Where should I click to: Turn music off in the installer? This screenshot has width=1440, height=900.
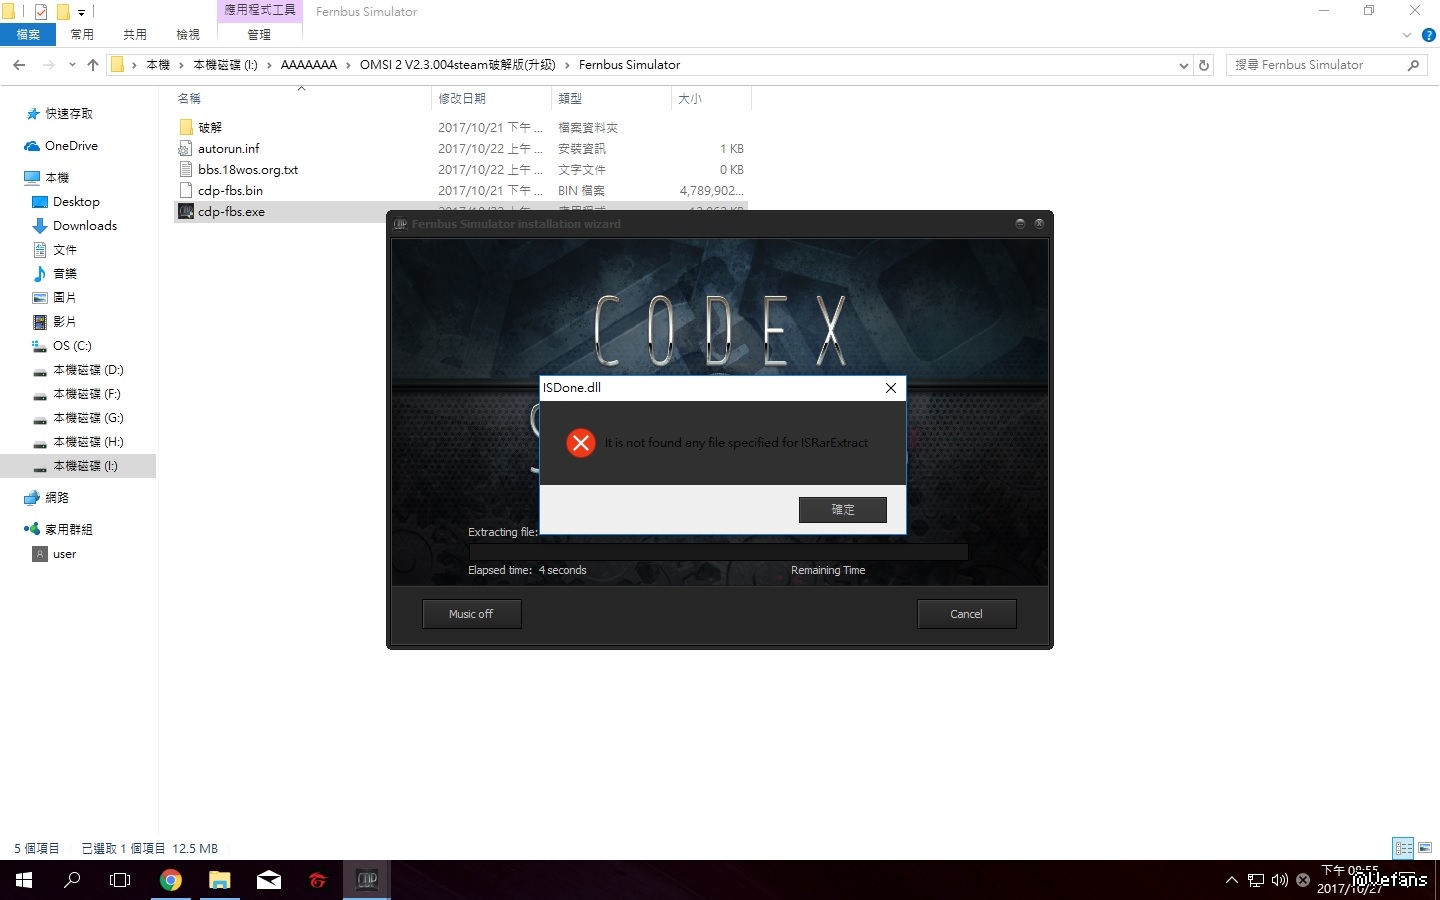pyautogui.click(x=471, y=614)
